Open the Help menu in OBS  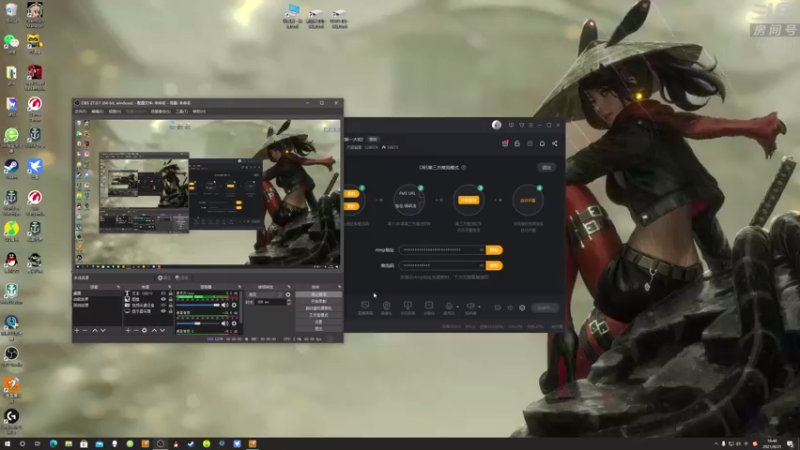[x=199, y=111]
